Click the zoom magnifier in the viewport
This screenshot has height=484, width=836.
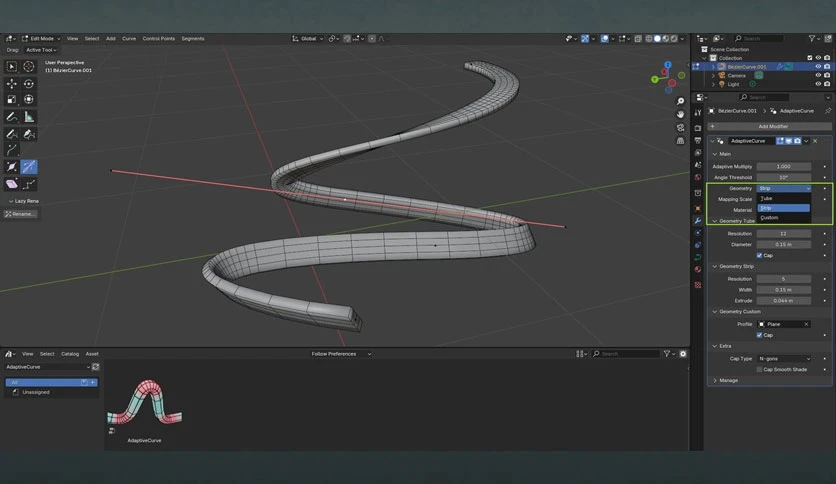coord(680,101)
